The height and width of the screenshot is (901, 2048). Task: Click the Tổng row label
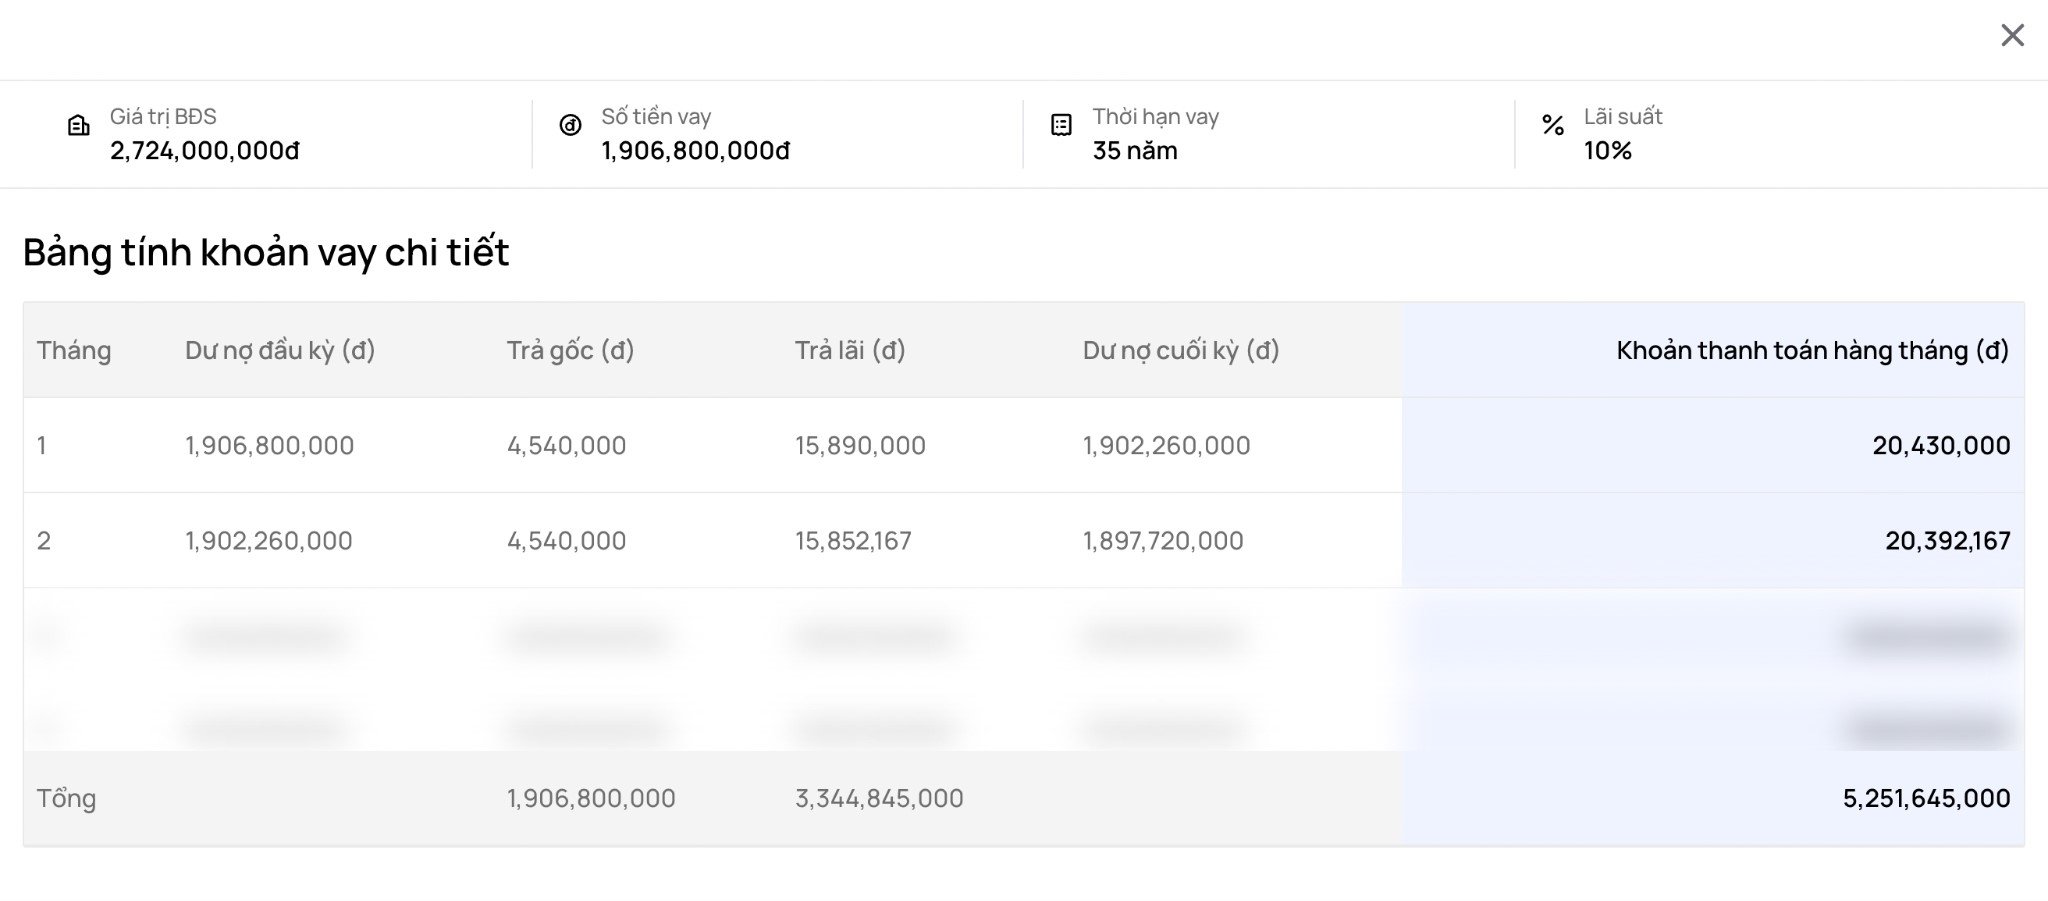pos(67,799)
